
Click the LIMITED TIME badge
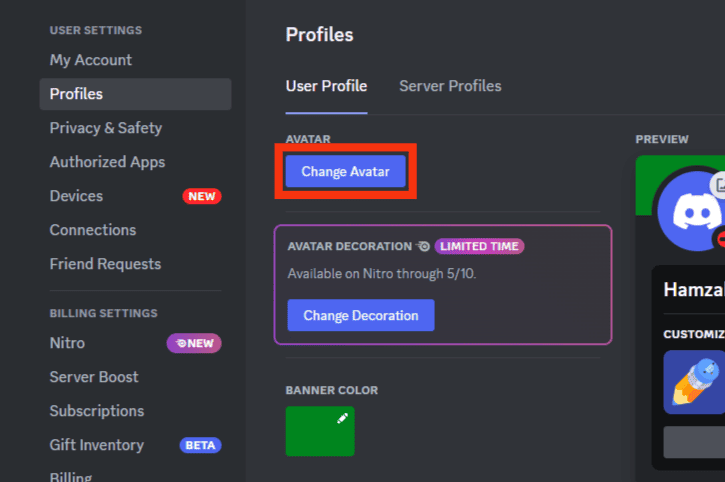pyautogui.click(x=479, y=247)
